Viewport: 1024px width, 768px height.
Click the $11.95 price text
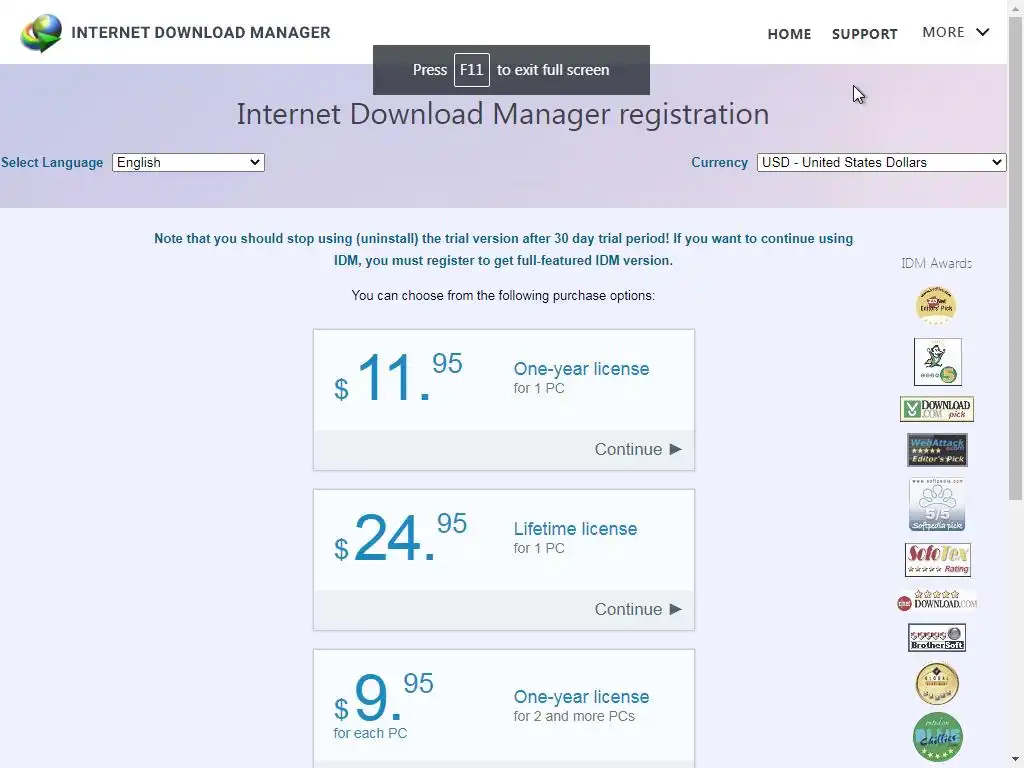[x=398, y=377]
